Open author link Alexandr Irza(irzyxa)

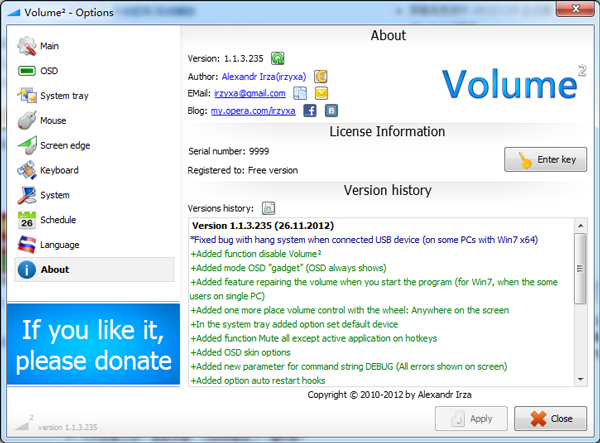coord(264,77)
